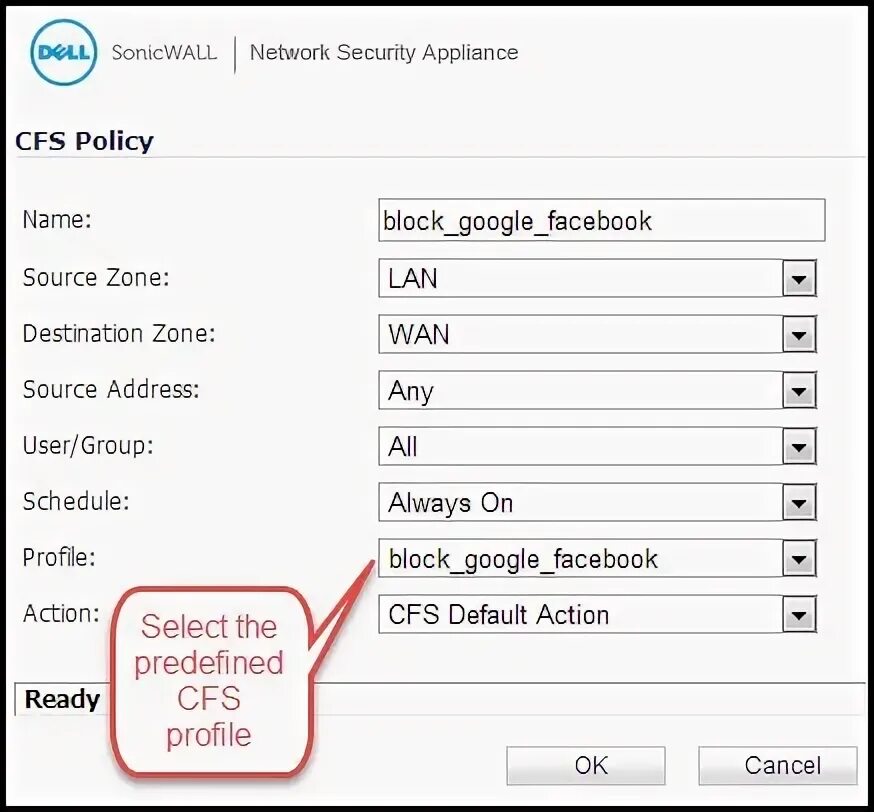Click the Name field containing block_google_facebook
Screen dimensions: 874x812
[602, 221]
